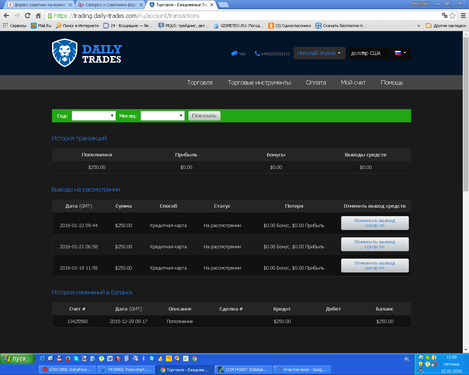Screen dimensions: 469x375
Task: Open the Russian flag language selector
Action: [x=400, y=53]
